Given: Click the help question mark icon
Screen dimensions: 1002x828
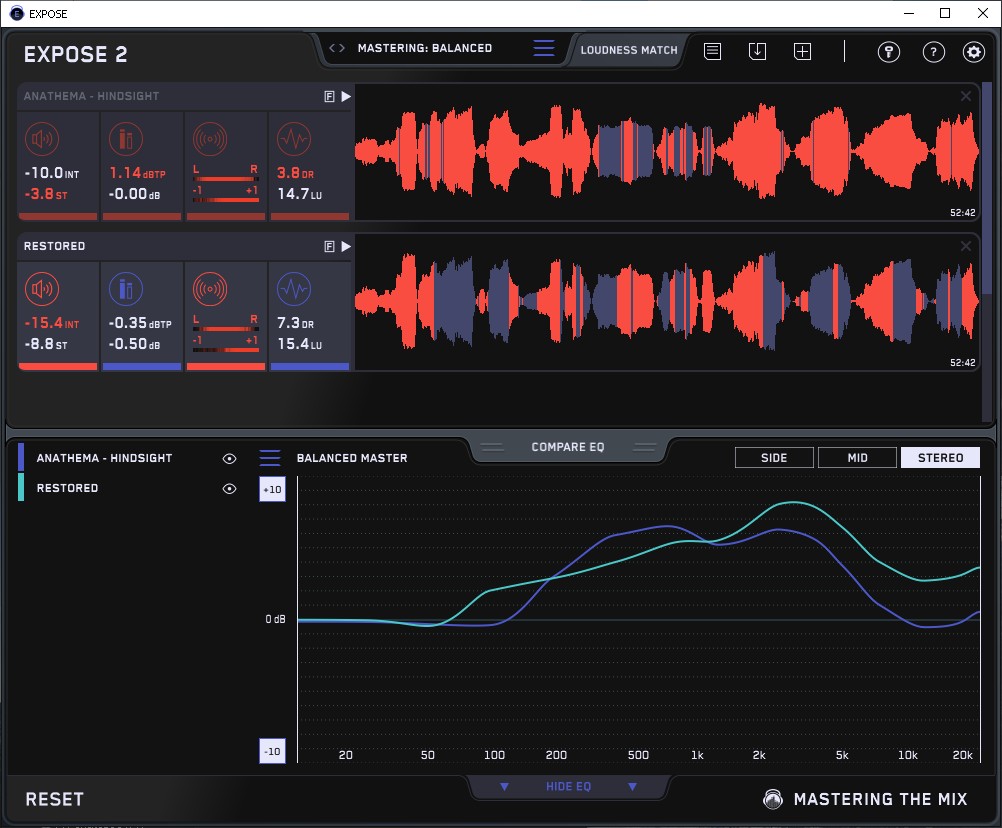Looking at the screenshot, I should pos(933,52).
